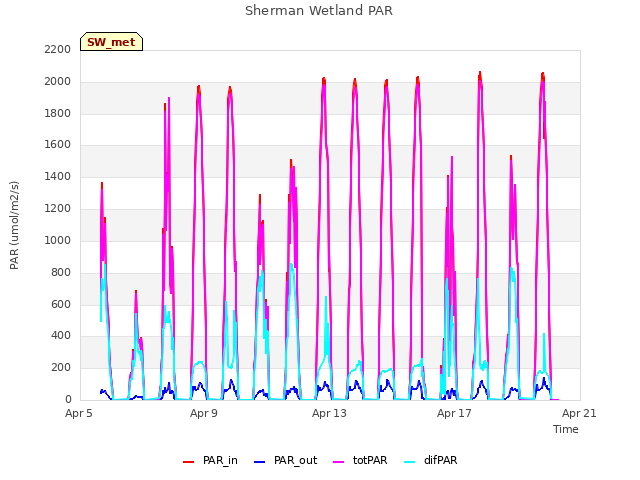Click the Sherman Wetland PAR chart title
Screen dimensions: 640x480
pos(319,10)
